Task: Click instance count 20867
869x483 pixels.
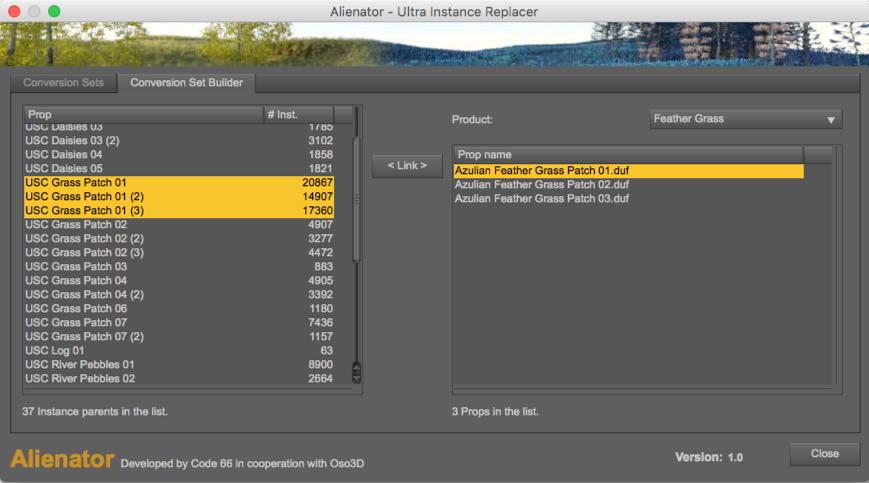Action: pyautogui.click(x=317, y=183)
